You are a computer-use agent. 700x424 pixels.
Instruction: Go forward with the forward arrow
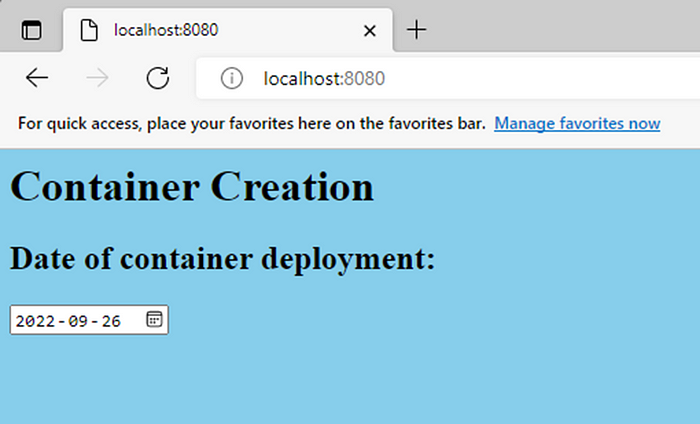tap(97, 78)
